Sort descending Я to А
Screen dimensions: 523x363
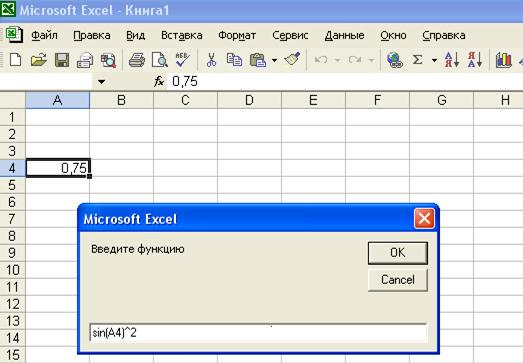click(x=475, y=60)
